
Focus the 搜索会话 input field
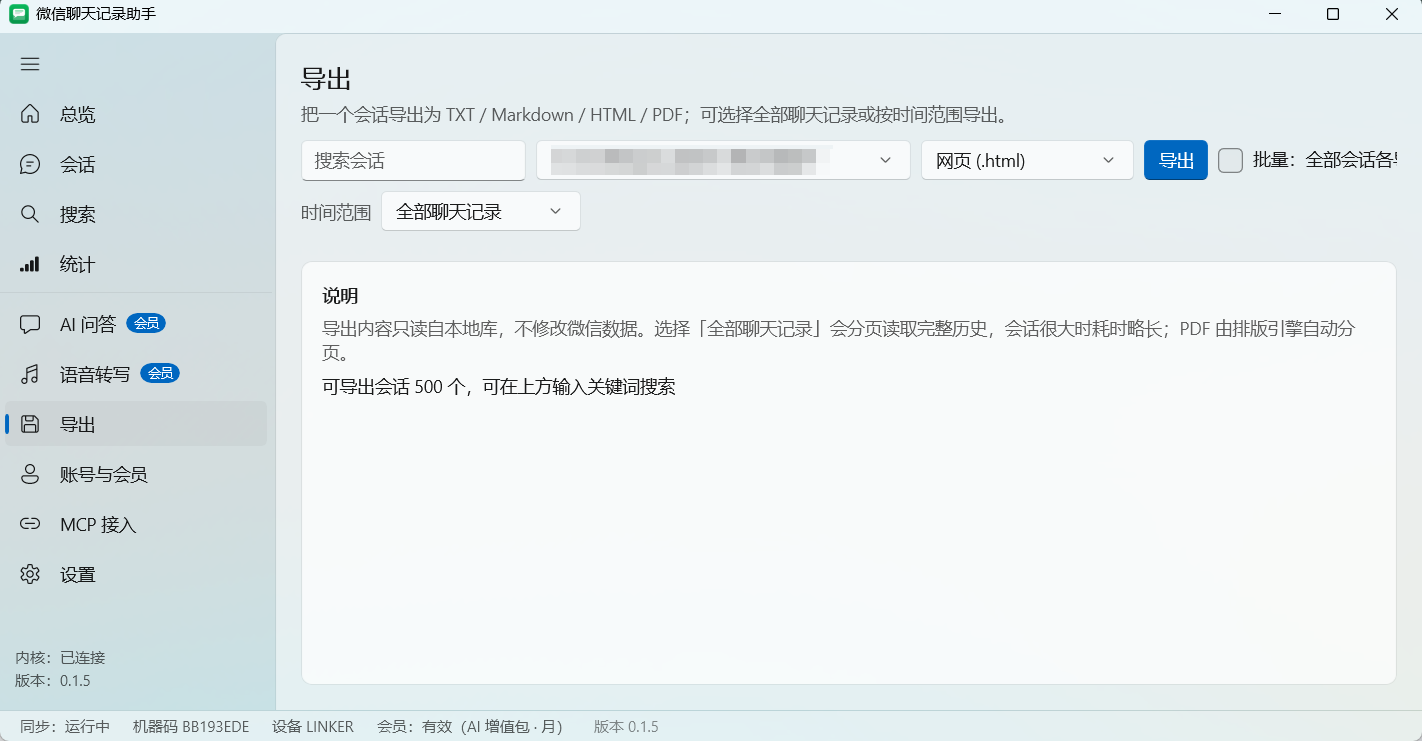pos(413,160)
